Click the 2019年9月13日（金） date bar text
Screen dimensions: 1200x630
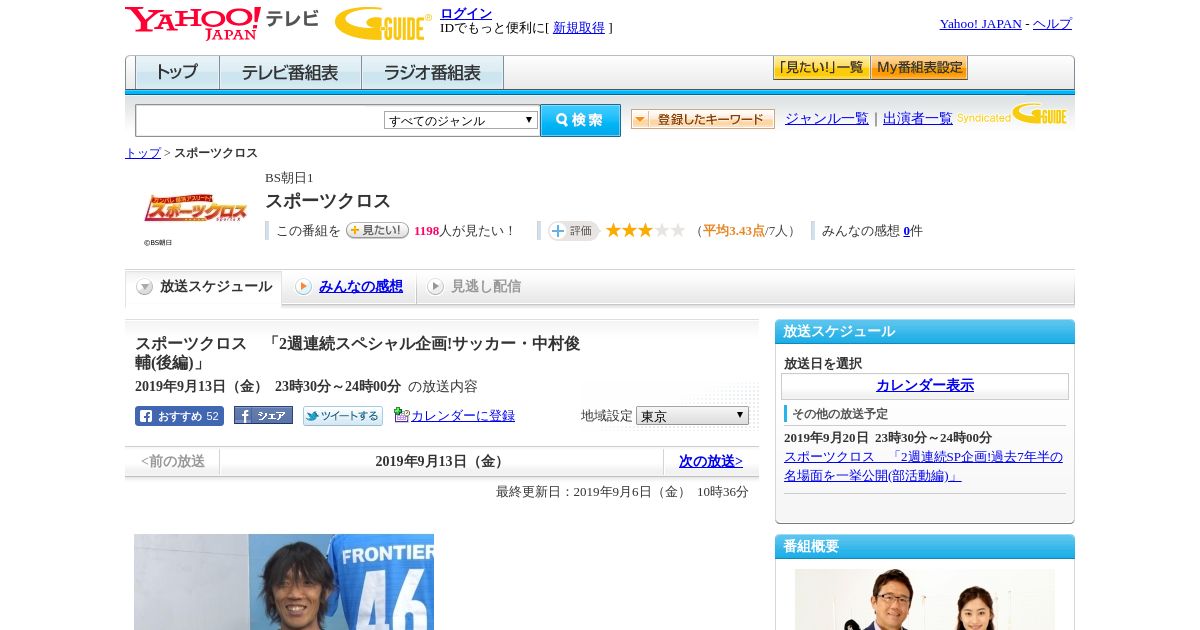[x=441, y=461]
